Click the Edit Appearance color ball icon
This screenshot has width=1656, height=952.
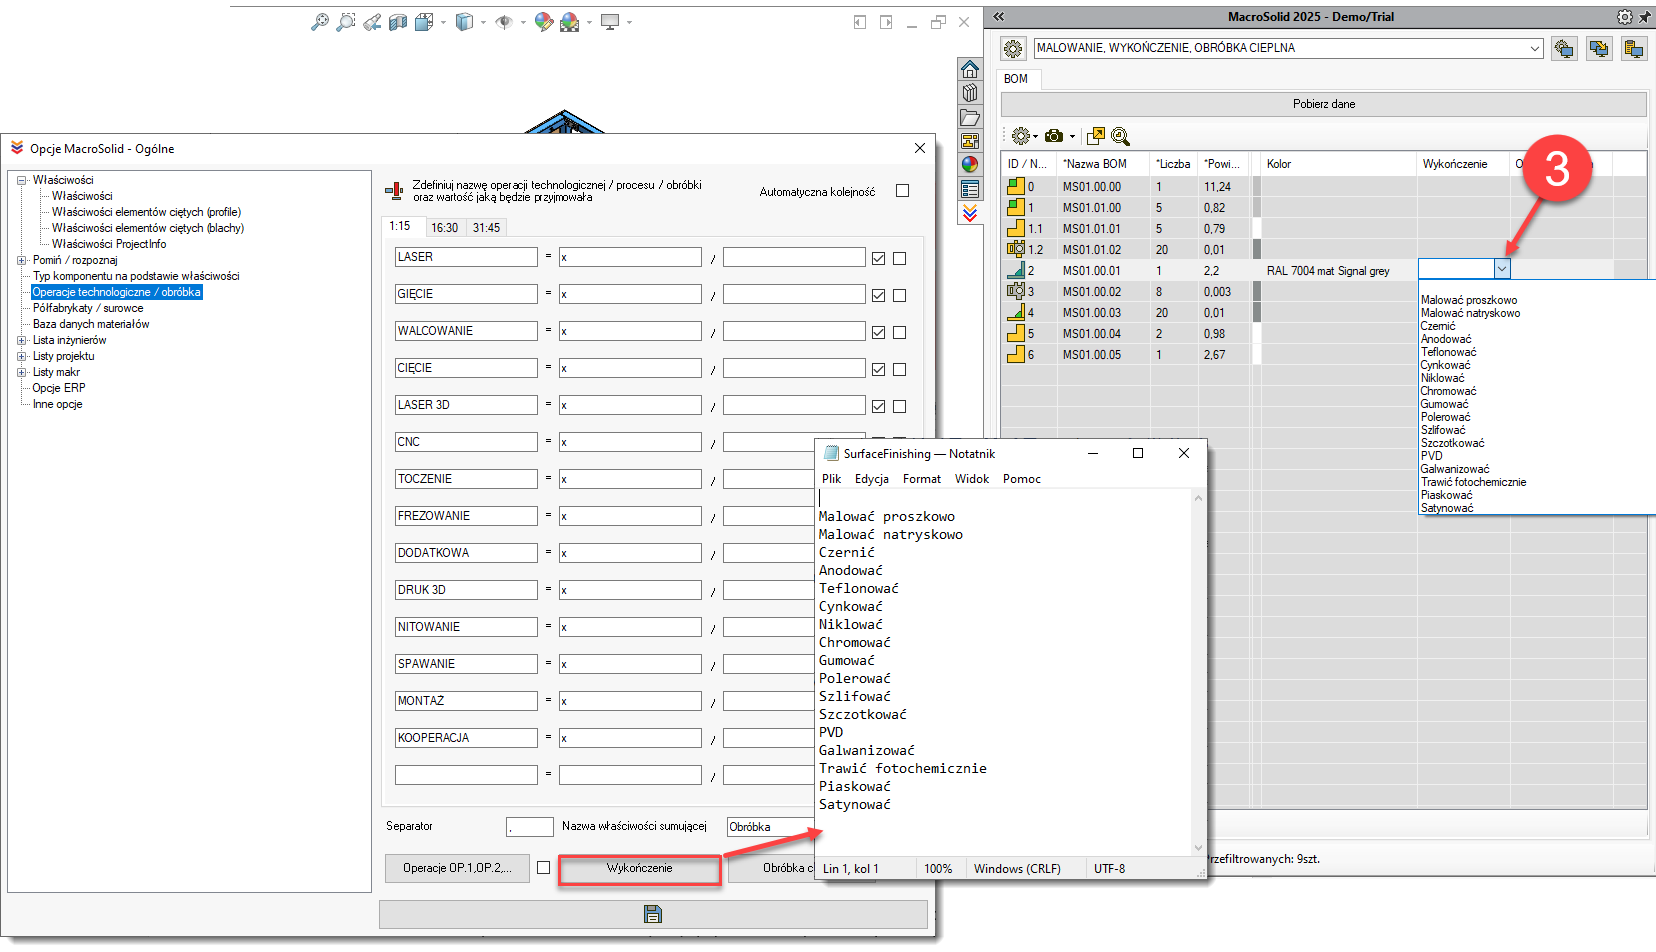pos(543,22)
